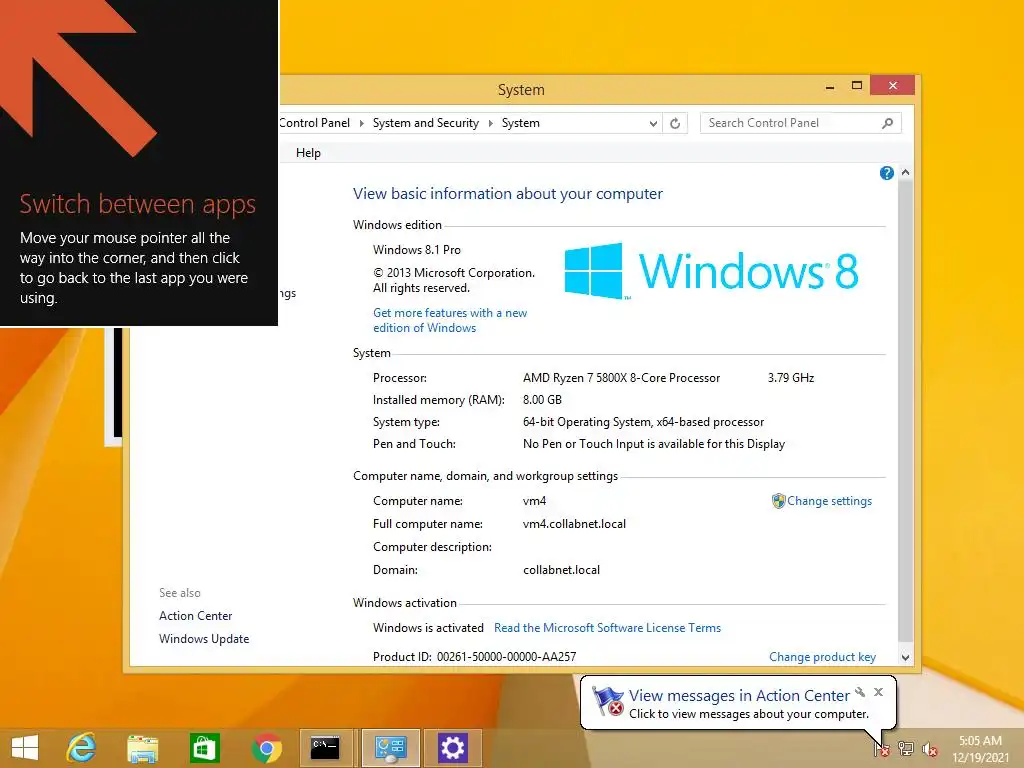The width and height of the screenshot is (1024, 768).
Task: Expand the address bar history dropdown
Action: click(652, 123)
